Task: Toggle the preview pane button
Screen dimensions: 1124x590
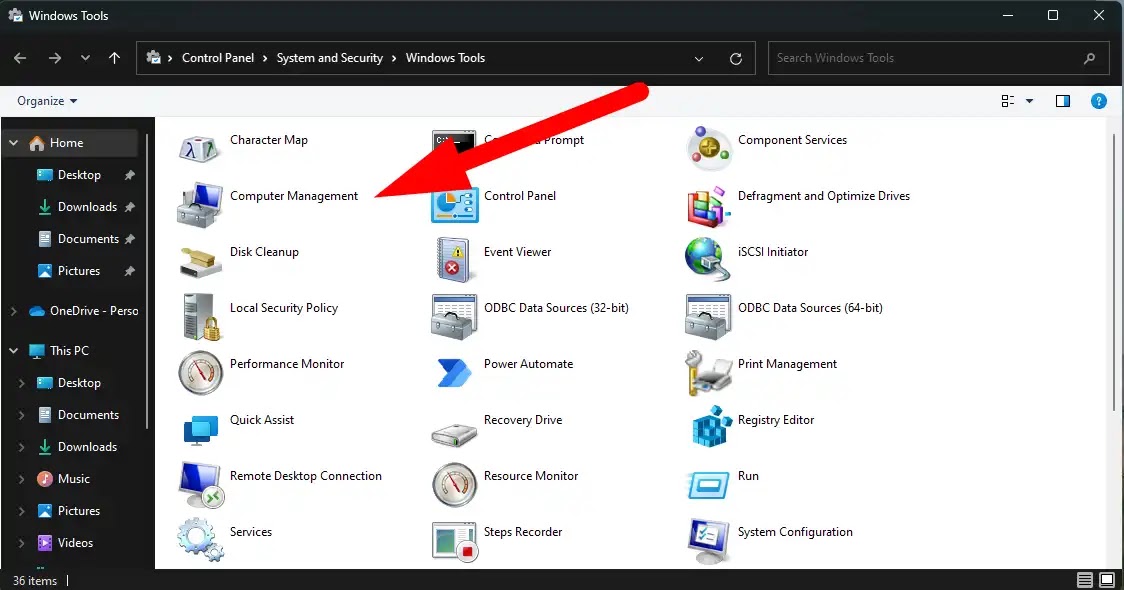Action: [1062, 101]
